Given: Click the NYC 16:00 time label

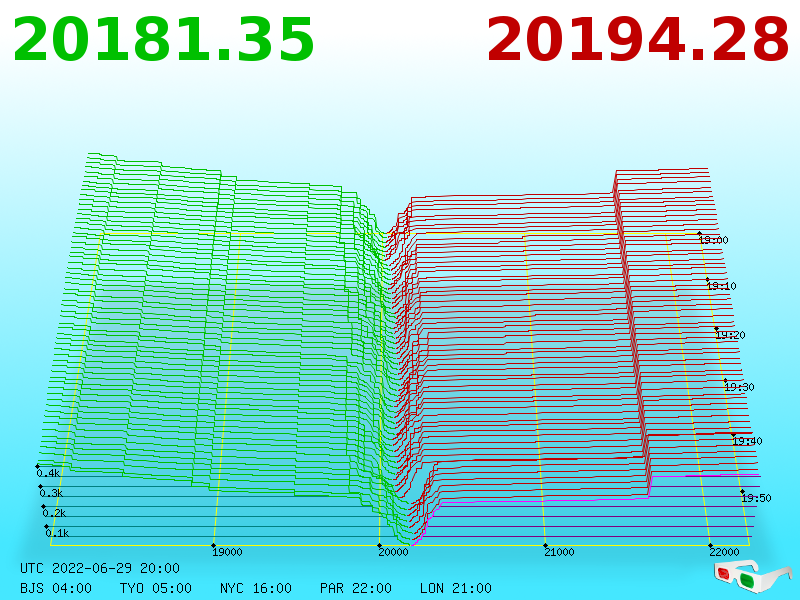Looking at the screenshot, I should coord(256,588).
